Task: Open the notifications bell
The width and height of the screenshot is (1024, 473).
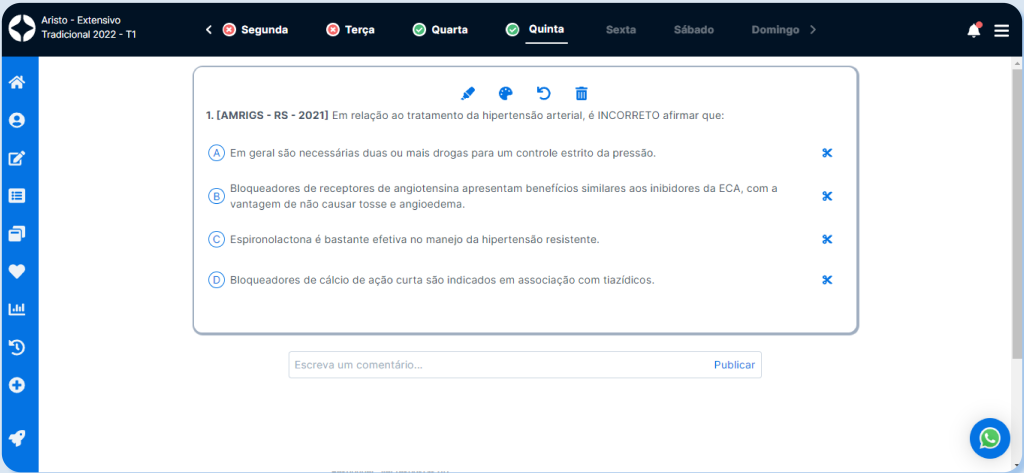Action: point(973,30)
